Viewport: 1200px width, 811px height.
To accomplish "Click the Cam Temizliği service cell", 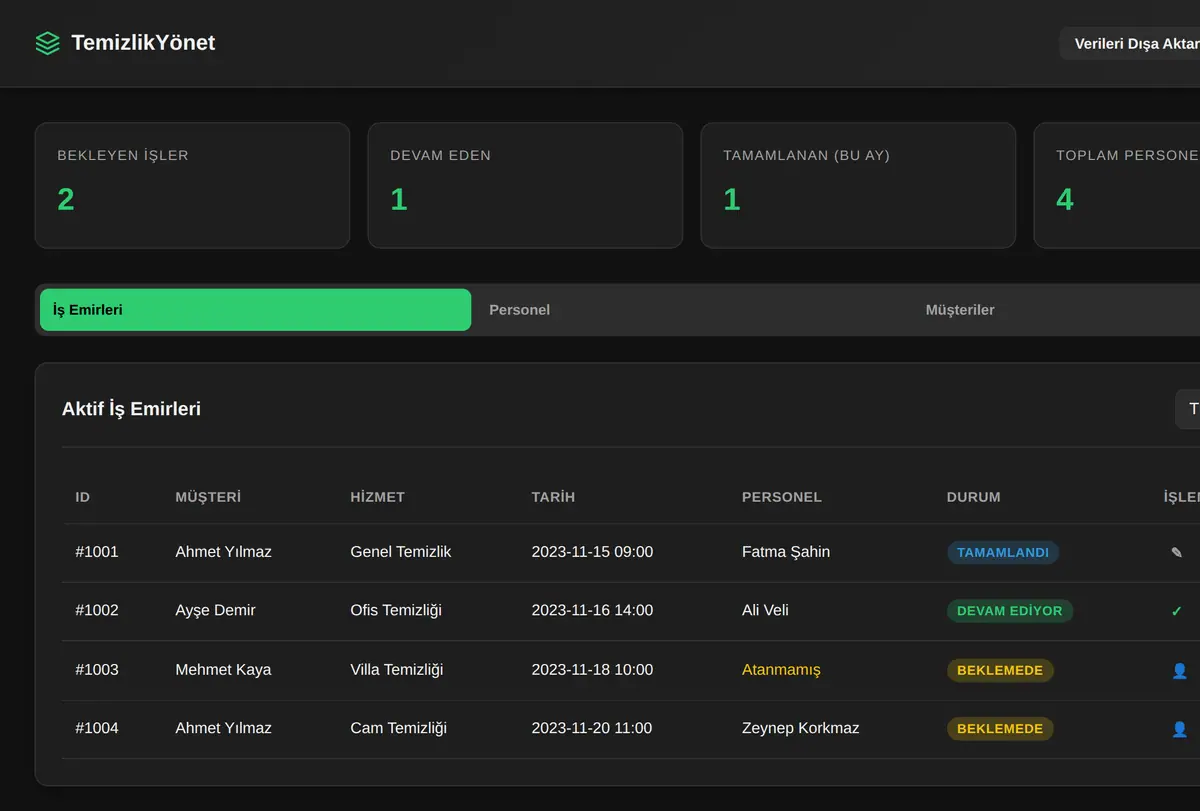I will (399, 729).
